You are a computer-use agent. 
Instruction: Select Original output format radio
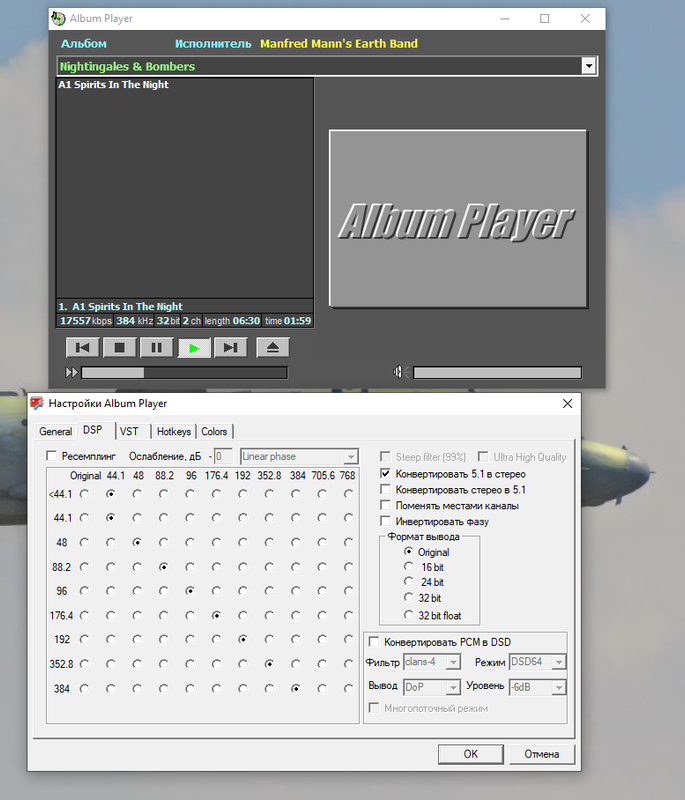pos(408,552)
